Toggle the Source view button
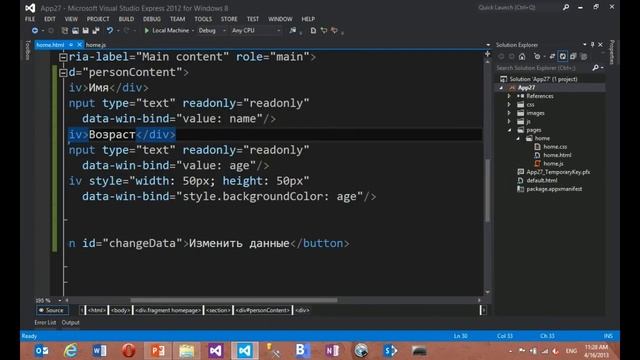Viewport: 640px width, 360px height. click(52, 310)
